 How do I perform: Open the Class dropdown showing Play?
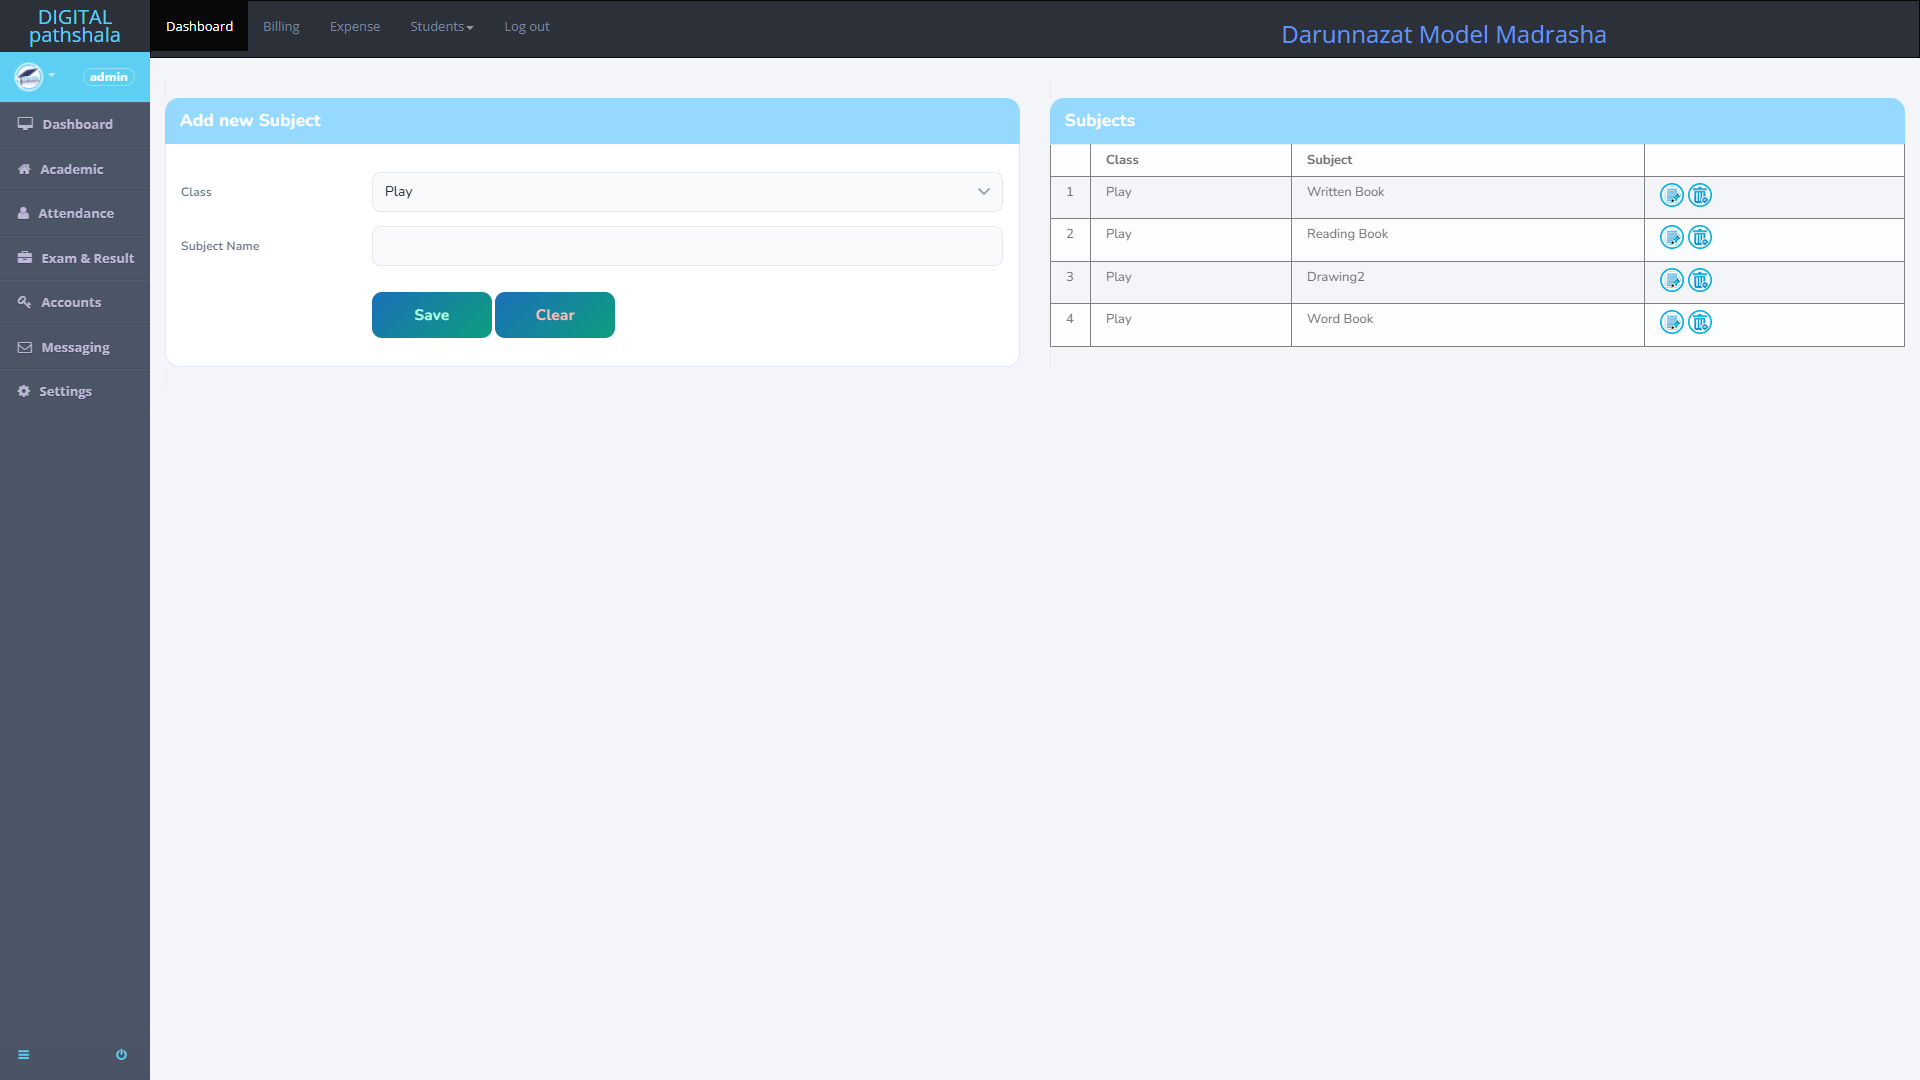[687, 192]
